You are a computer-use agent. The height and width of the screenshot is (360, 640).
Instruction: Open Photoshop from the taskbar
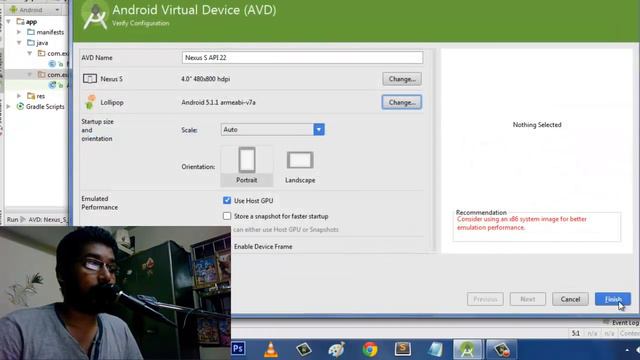pos(238,349)
